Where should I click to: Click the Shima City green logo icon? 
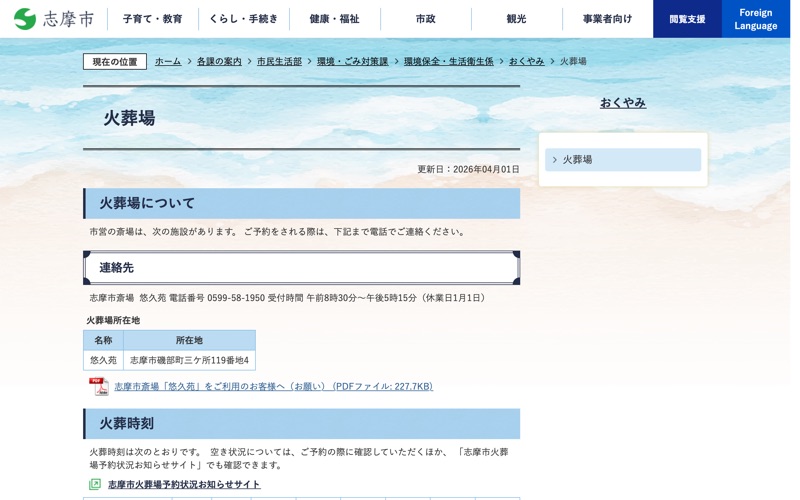click(x=24, y=19)
